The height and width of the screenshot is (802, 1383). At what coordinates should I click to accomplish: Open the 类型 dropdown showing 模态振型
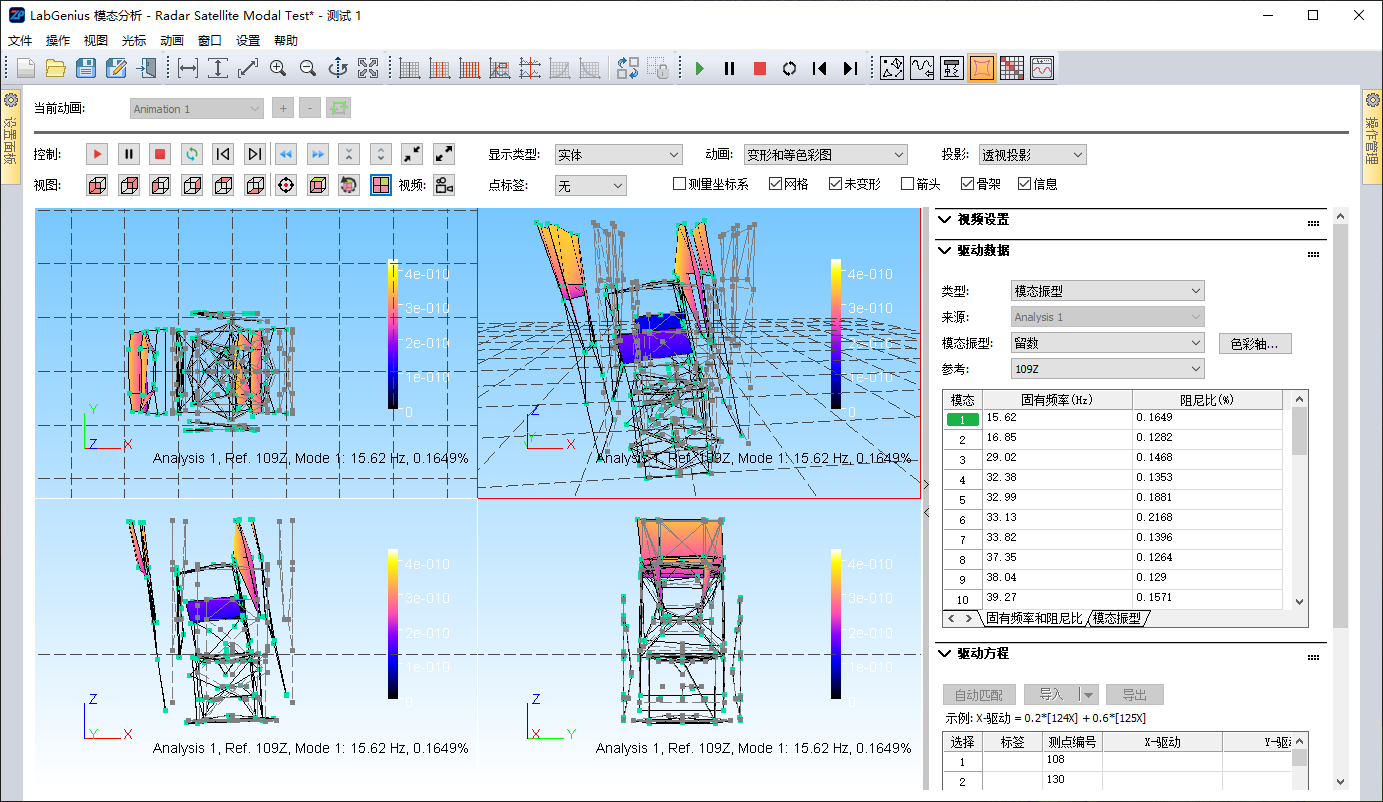1108,291
